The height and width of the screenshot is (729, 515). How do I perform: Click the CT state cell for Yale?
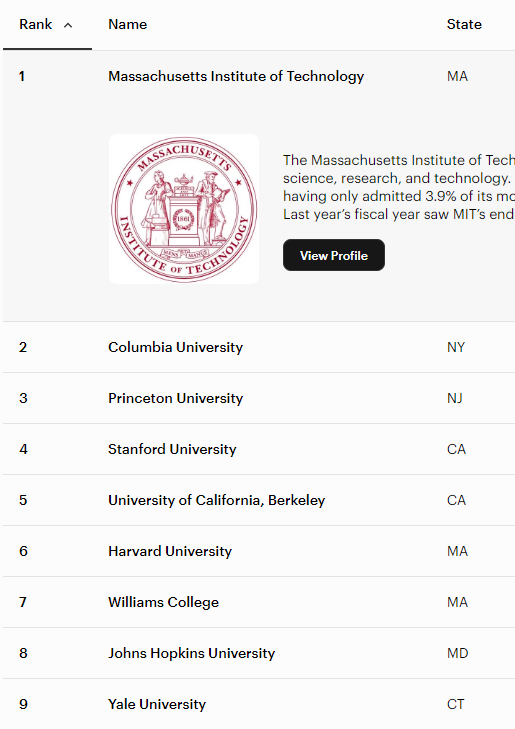[456, 704]
